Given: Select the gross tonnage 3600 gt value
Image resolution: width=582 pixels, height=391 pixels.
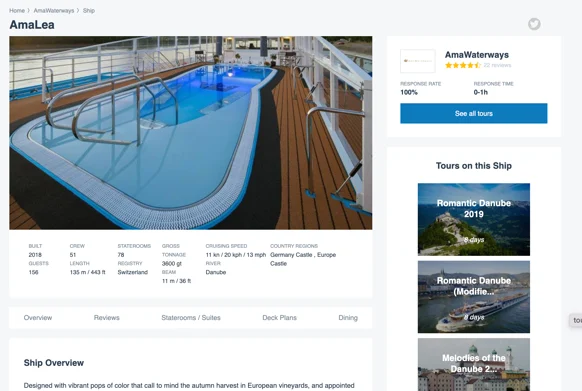Looking at the screenshot, I should [x=172, y=264].
